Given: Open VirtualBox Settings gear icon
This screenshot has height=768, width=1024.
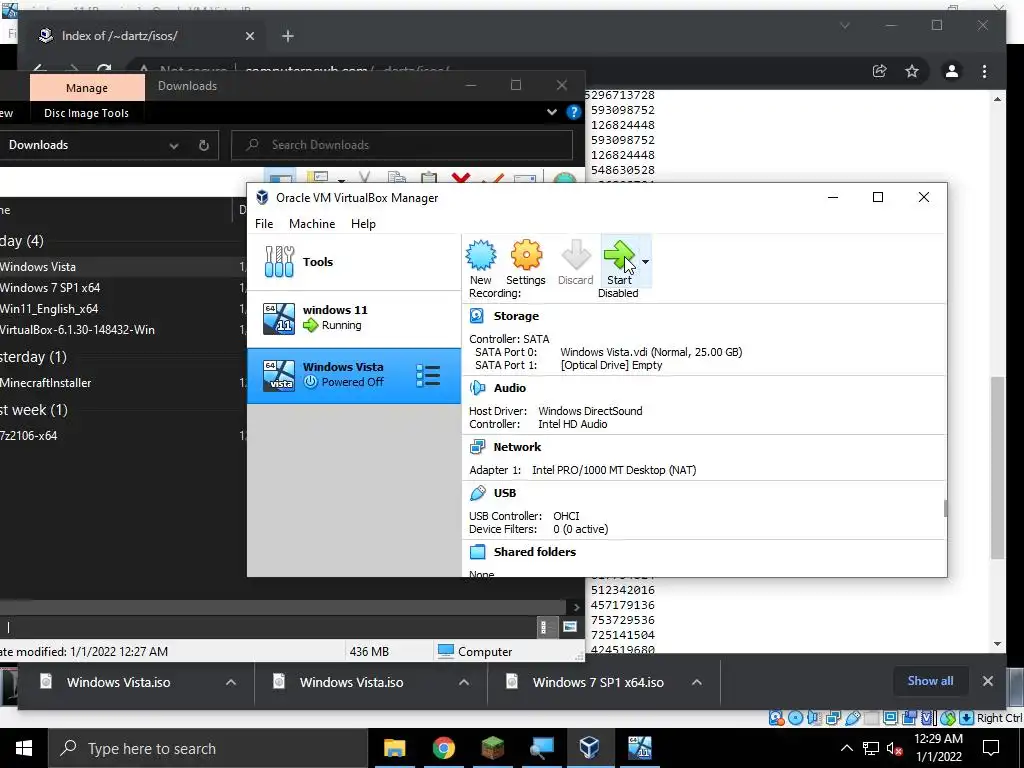Looking at the screenshot, I should [526, 255].
